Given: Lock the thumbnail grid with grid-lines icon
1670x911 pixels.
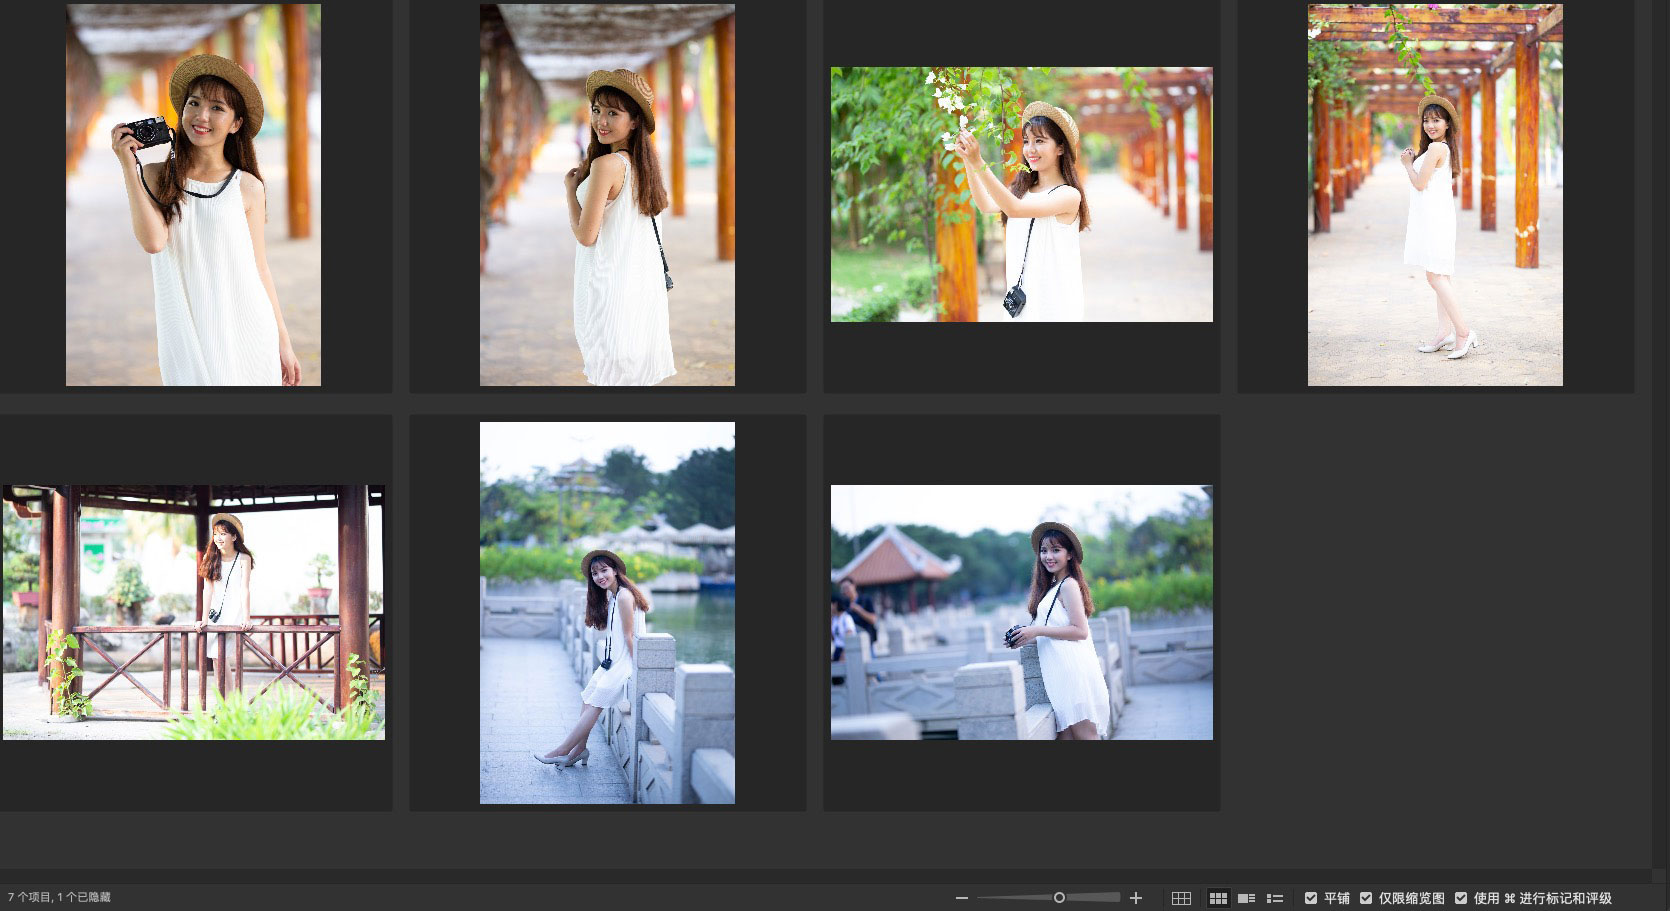Looking at the screenshot, I should click(1181, 898).
